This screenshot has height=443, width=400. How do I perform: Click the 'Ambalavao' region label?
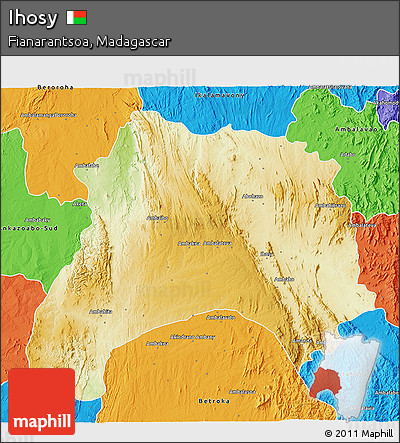click(356, 129)
